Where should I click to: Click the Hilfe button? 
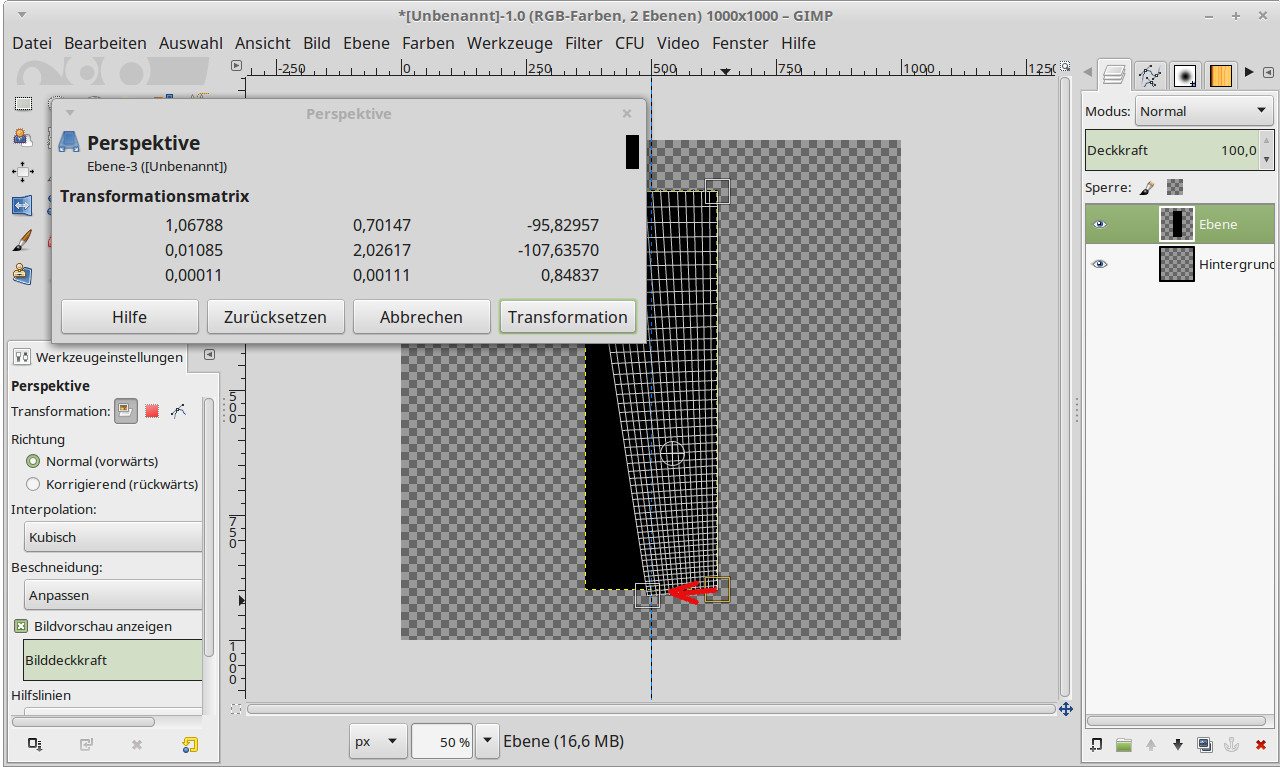pos(130,317)
